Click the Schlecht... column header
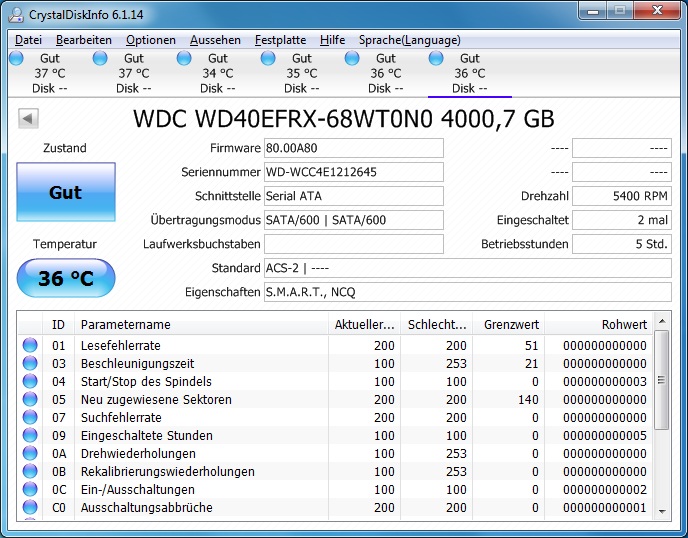Image resolution: width=688 pixels, height=538 pixels. pos(437,324)
